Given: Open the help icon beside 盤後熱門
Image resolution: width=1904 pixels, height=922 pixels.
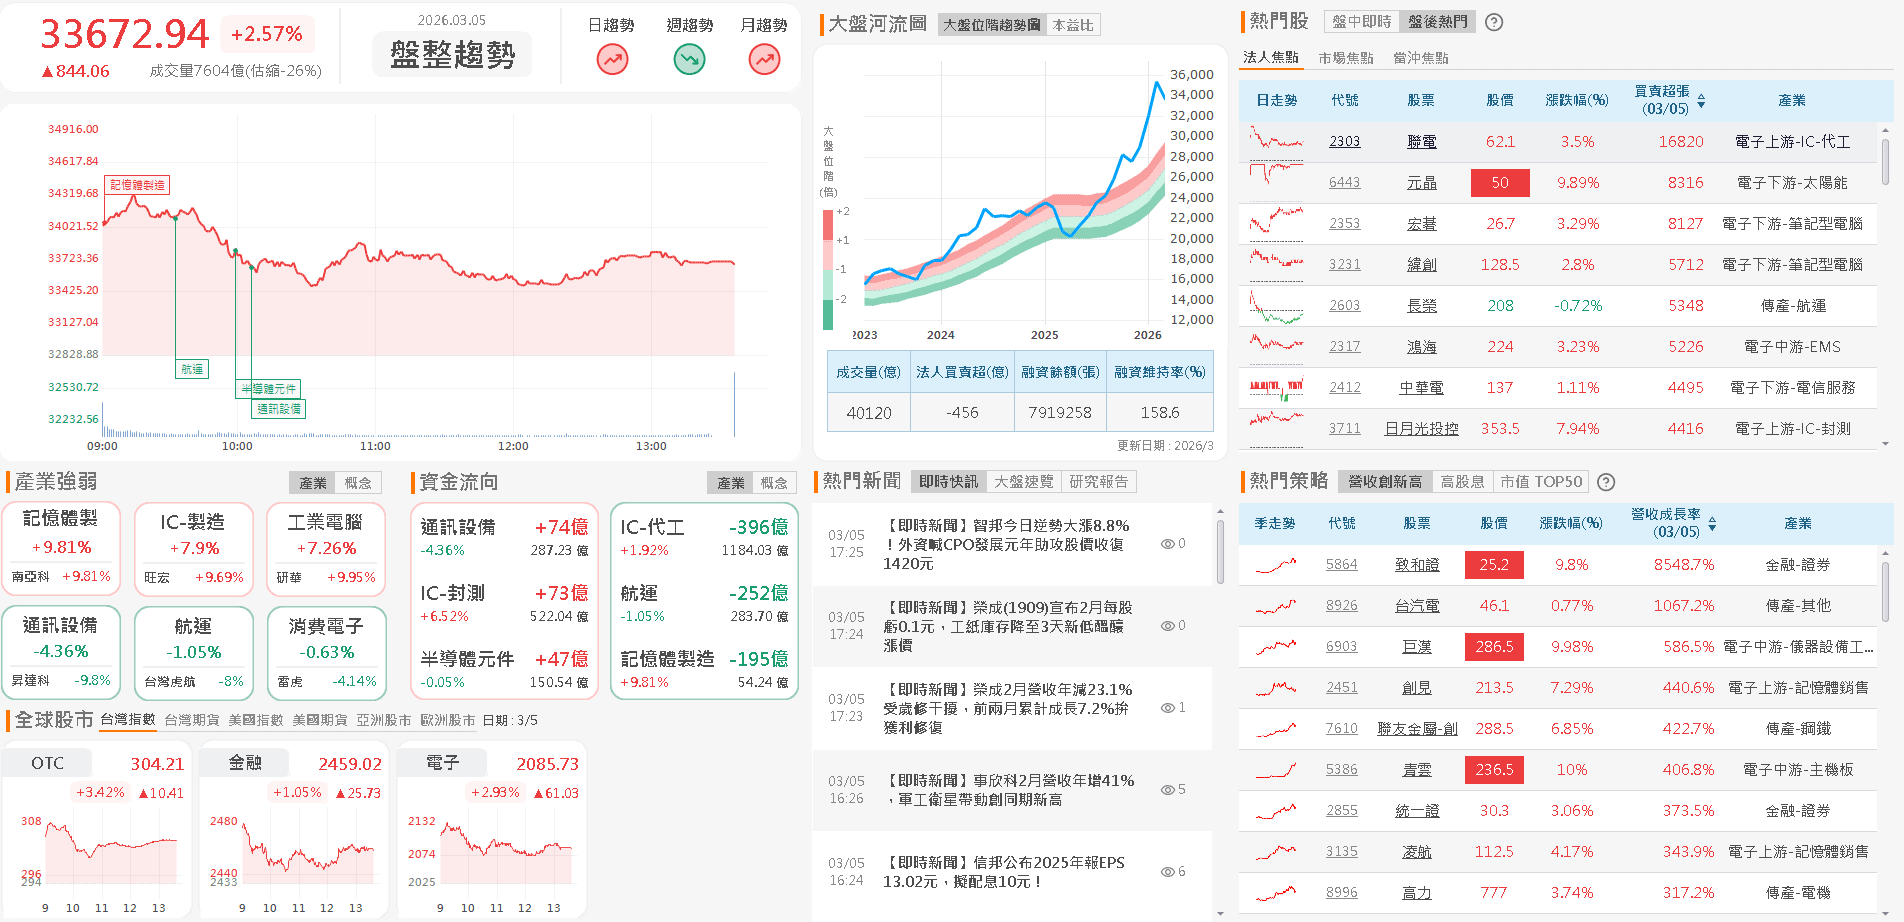Looking at the screenshot, I should tap(1493, 21).
